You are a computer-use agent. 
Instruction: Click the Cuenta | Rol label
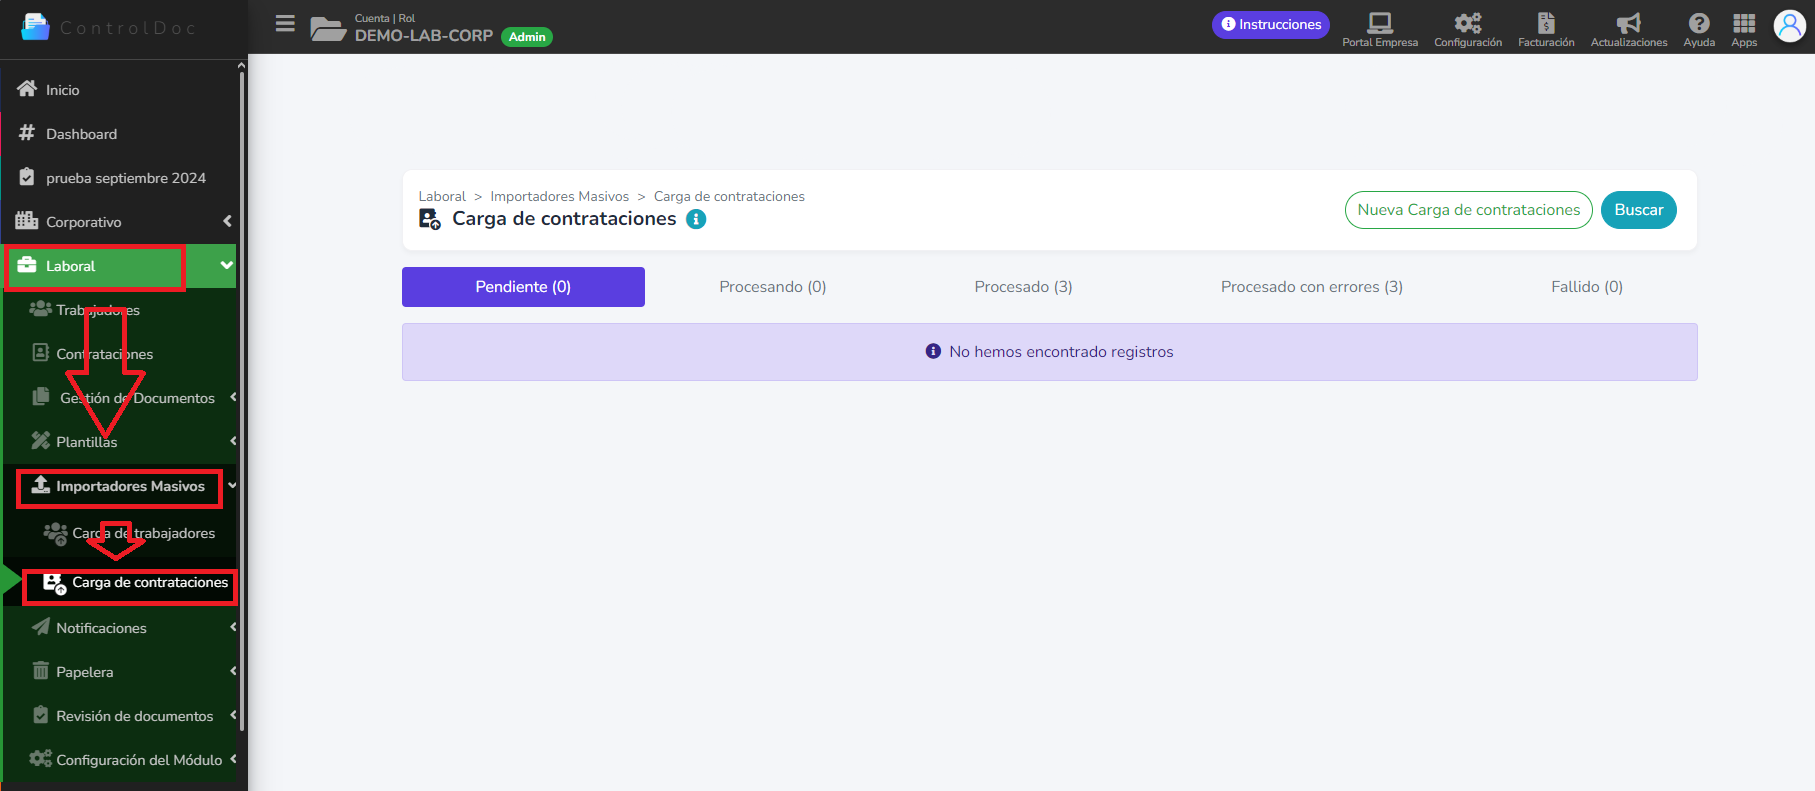385,18
